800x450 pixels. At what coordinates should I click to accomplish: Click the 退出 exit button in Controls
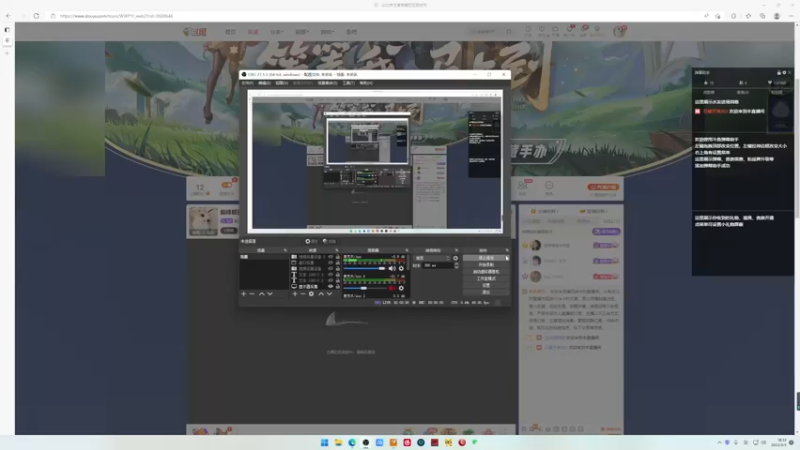point(486,292)
